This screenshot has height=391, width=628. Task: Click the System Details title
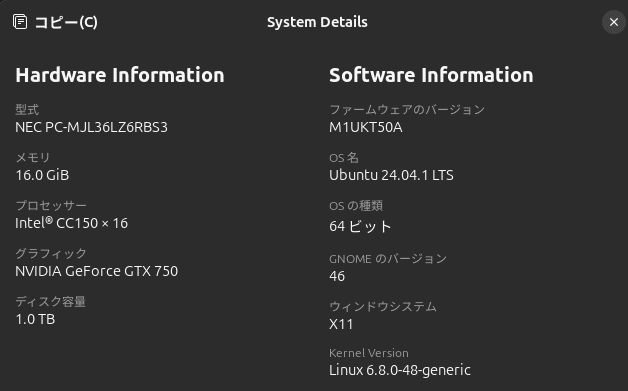(x=317, y=22)
